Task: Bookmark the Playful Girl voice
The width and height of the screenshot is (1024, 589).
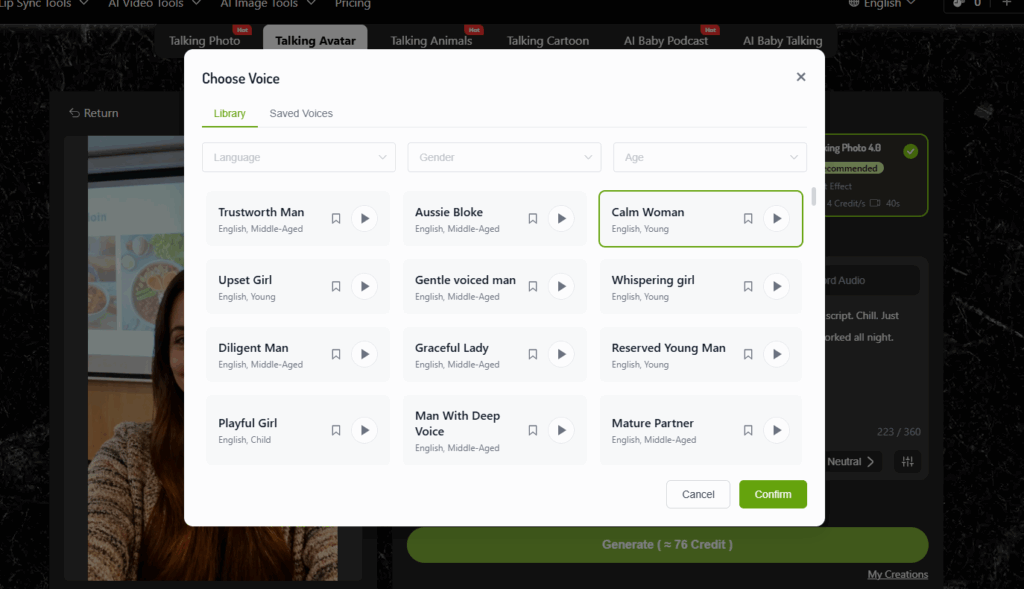Action: [x=336, y=430]
